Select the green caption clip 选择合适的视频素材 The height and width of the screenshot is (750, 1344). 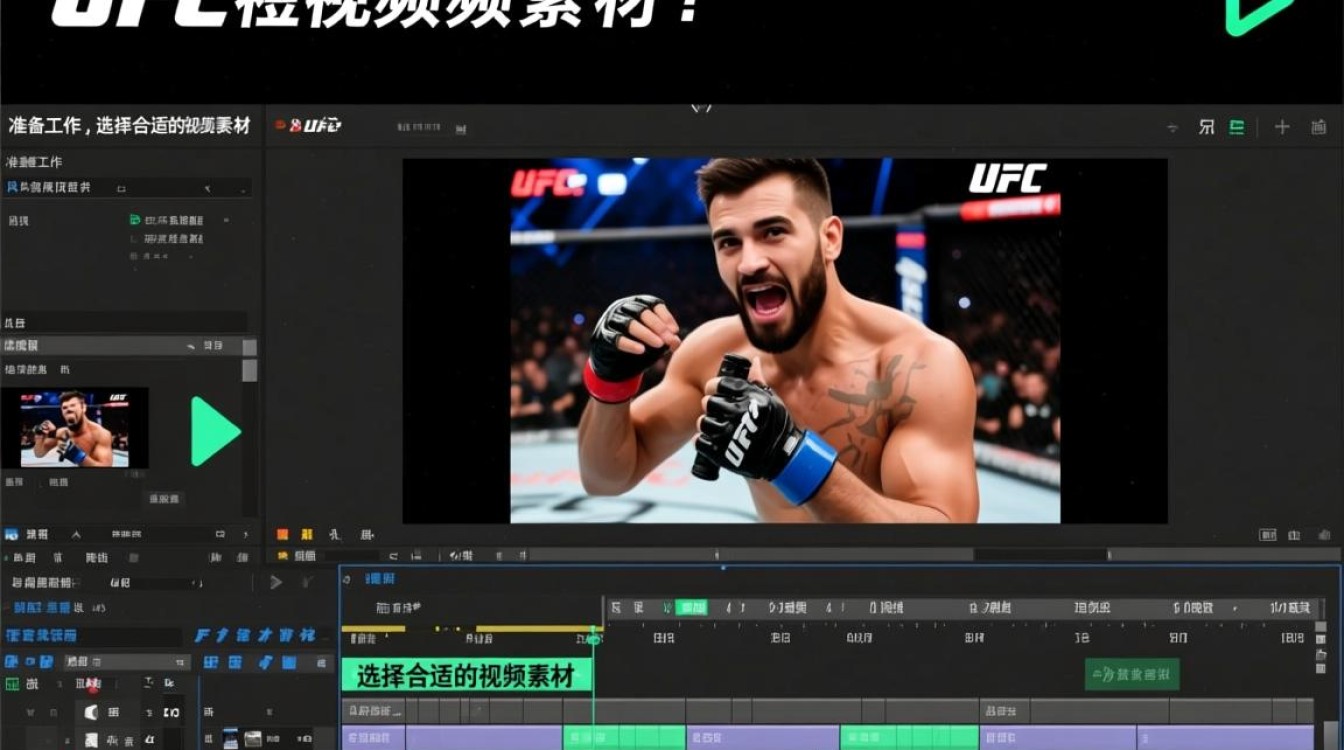[466, 676]
